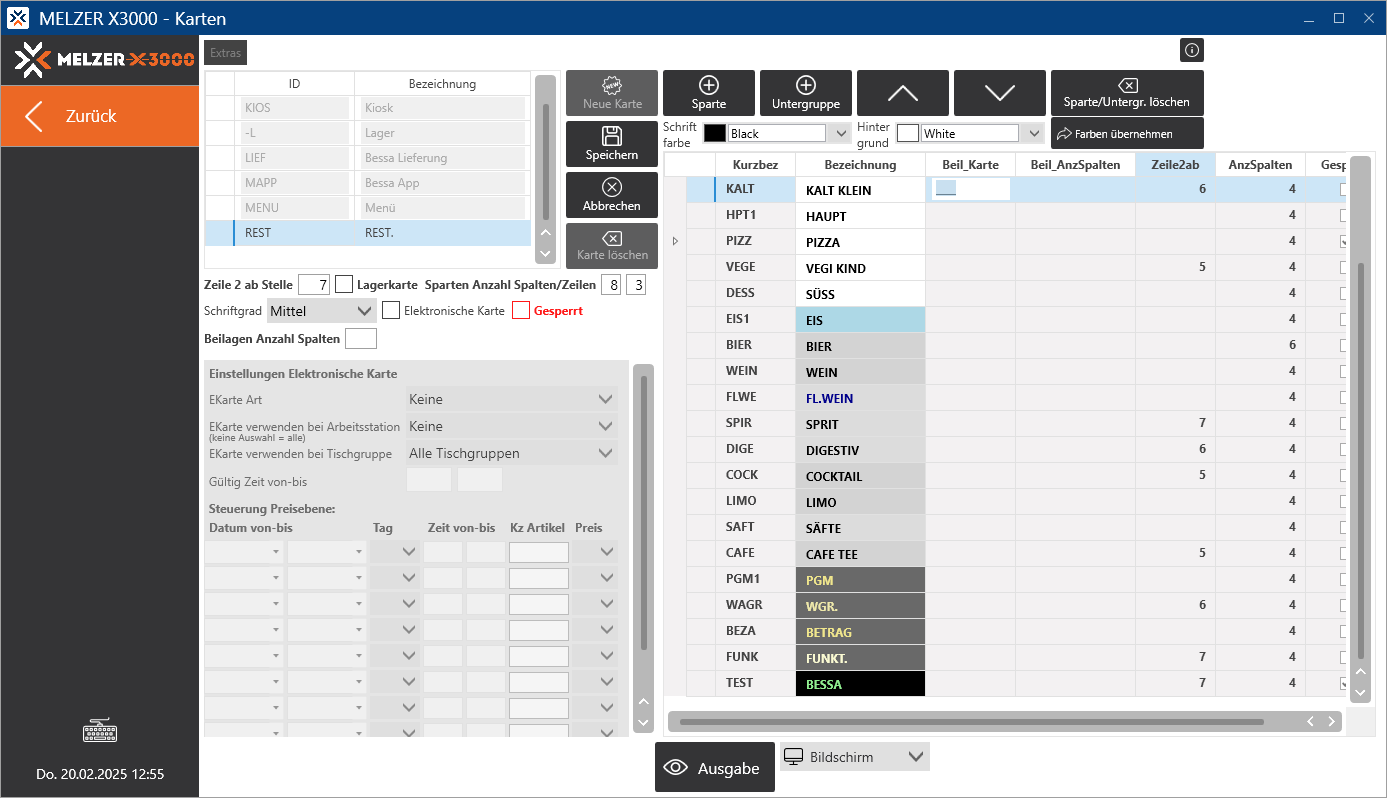Go back with the Zurück button
The image size is (1387, 798).
click(99, 116)
